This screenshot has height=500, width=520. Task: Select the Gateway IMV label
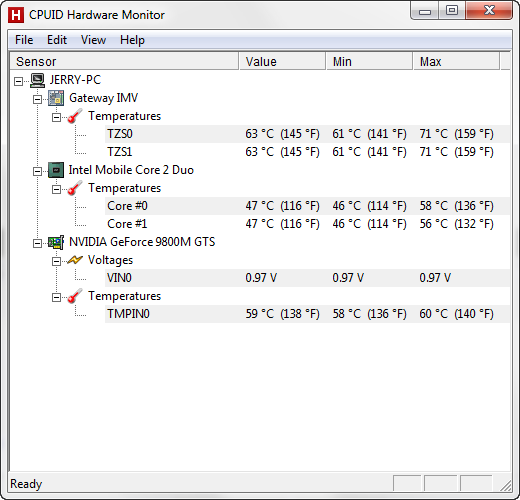pyautogui.click(x=103, y=98)
